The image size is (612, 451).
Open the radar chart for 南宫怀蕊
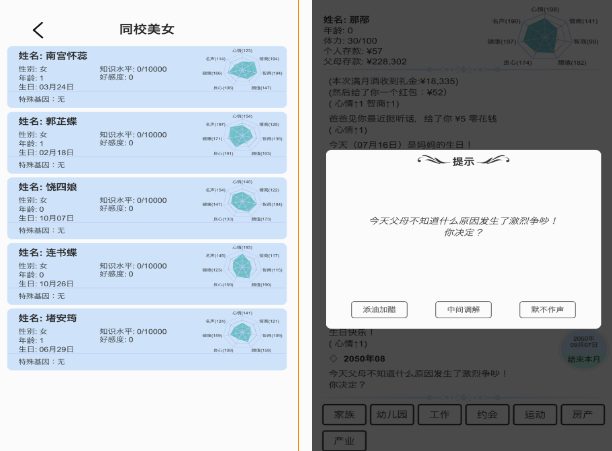point(241,73)
